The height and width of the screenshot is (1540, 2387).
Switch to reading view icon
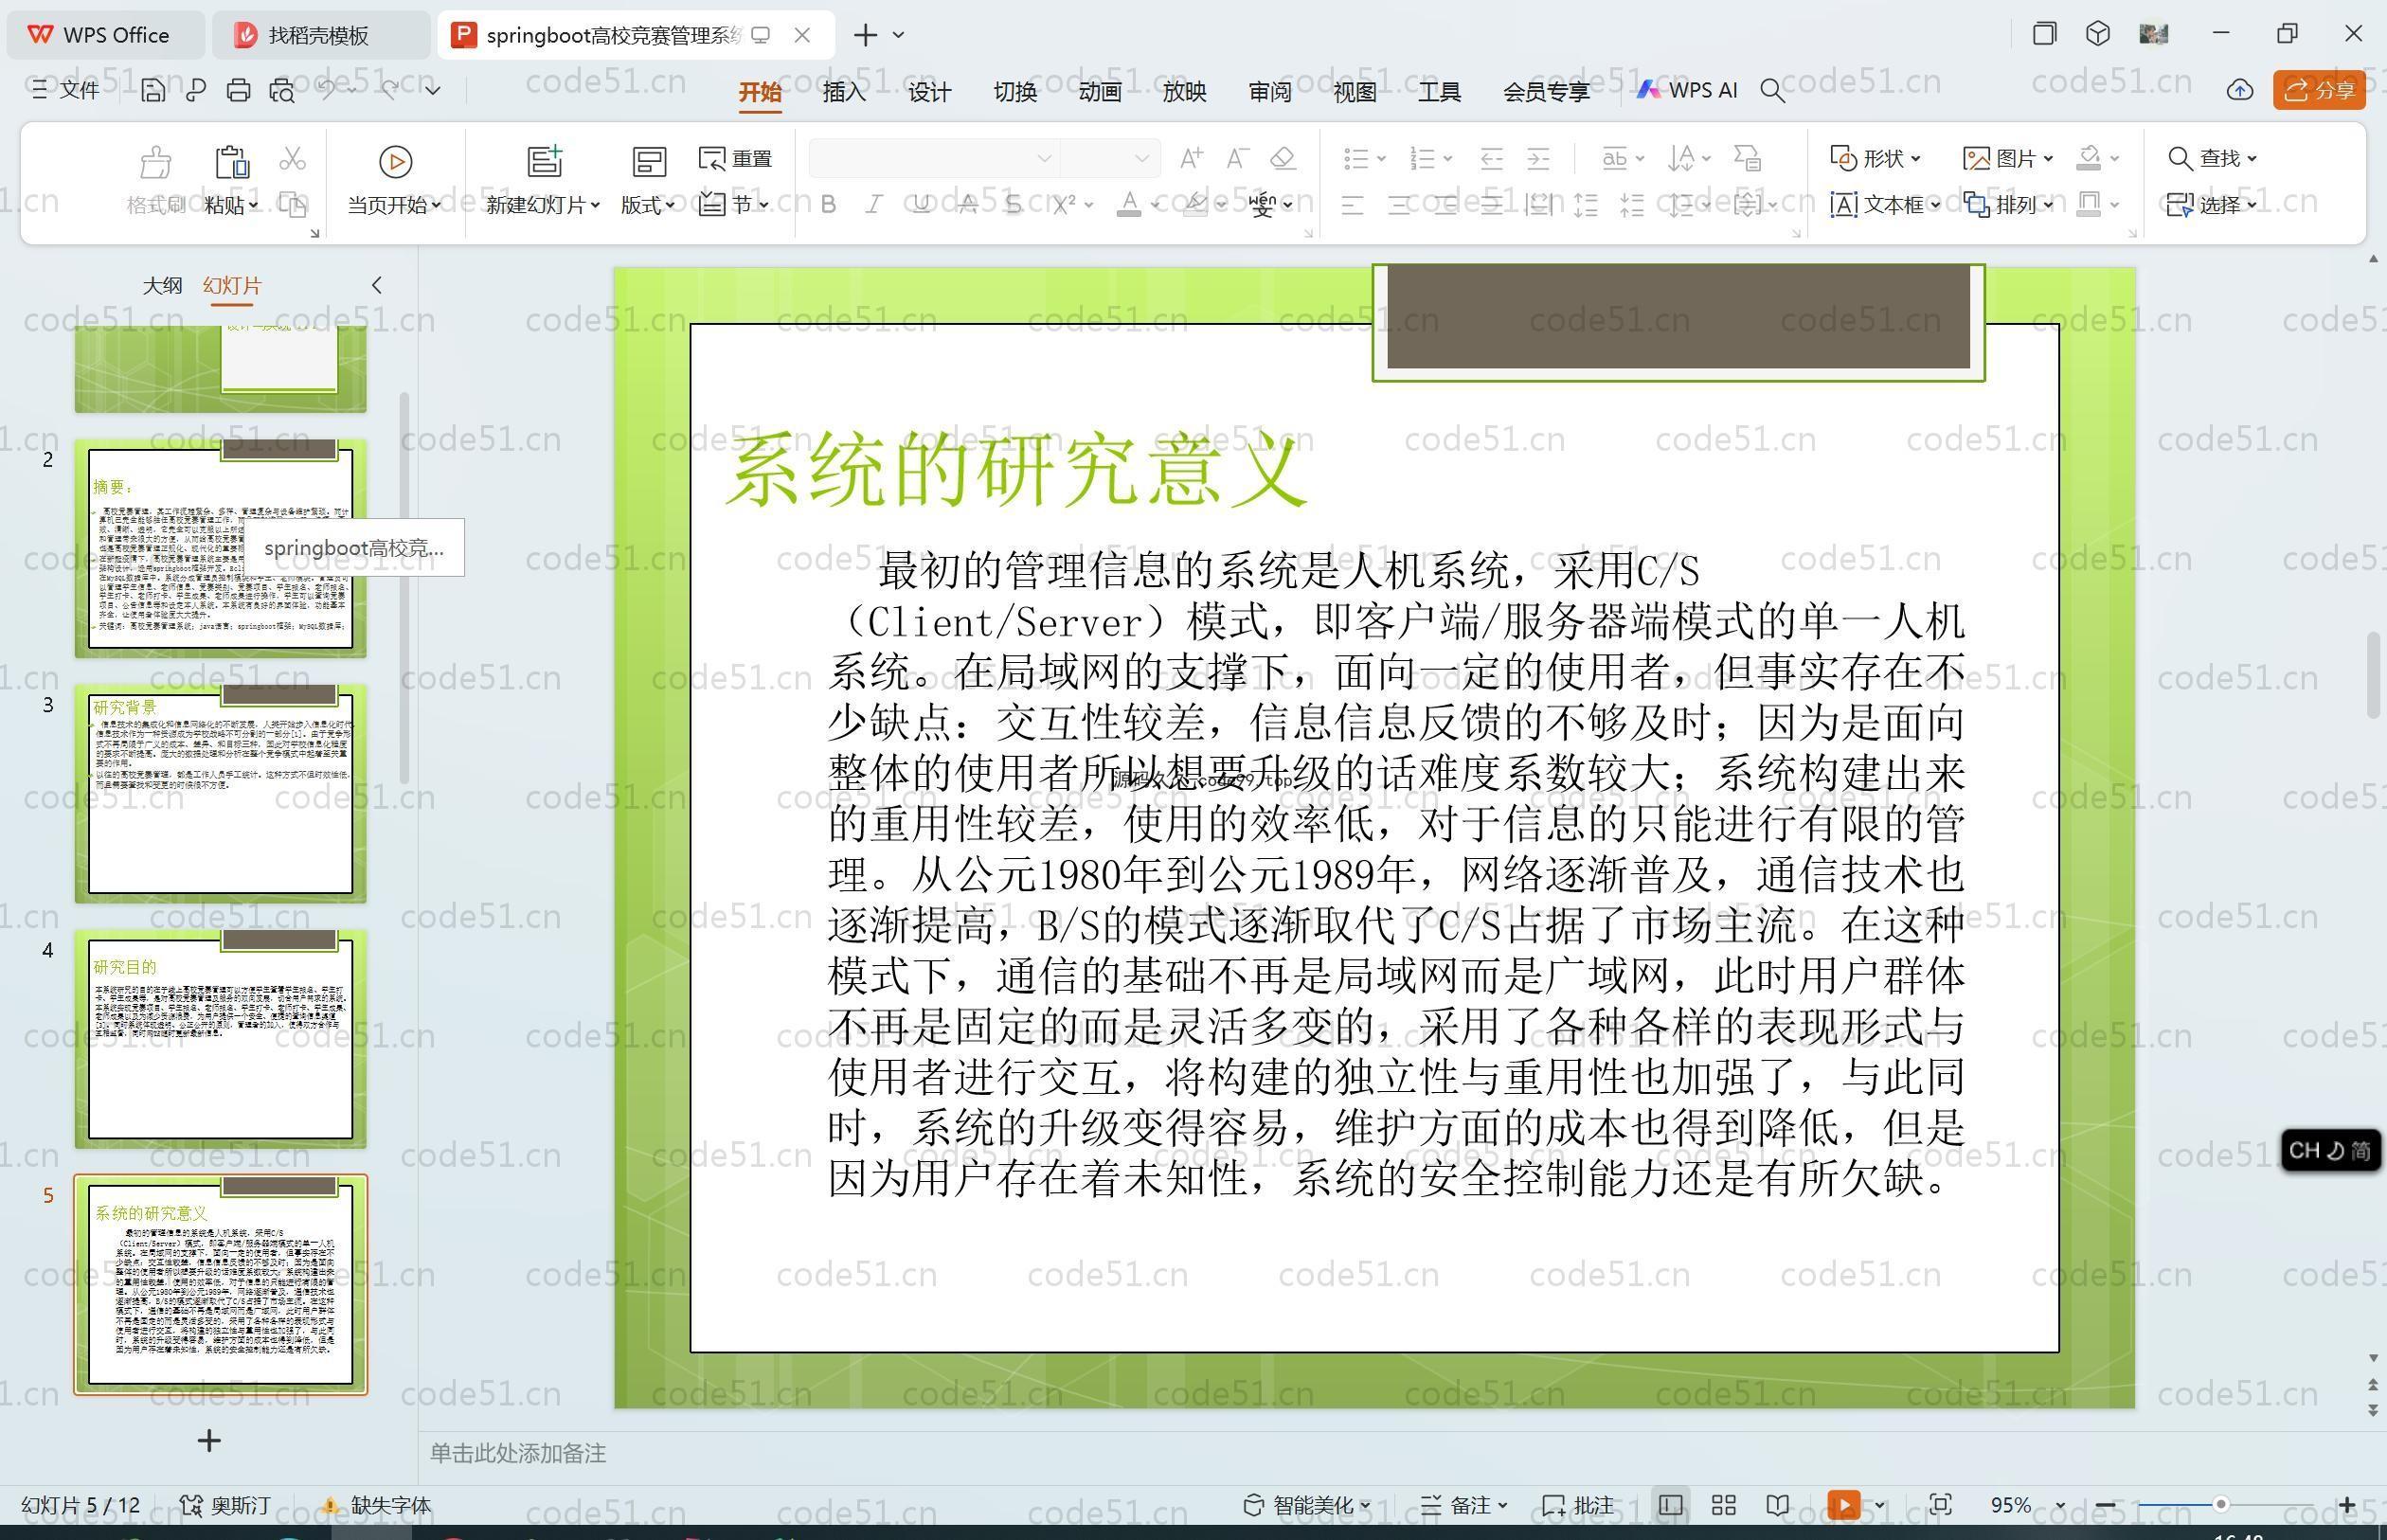1777,1505
